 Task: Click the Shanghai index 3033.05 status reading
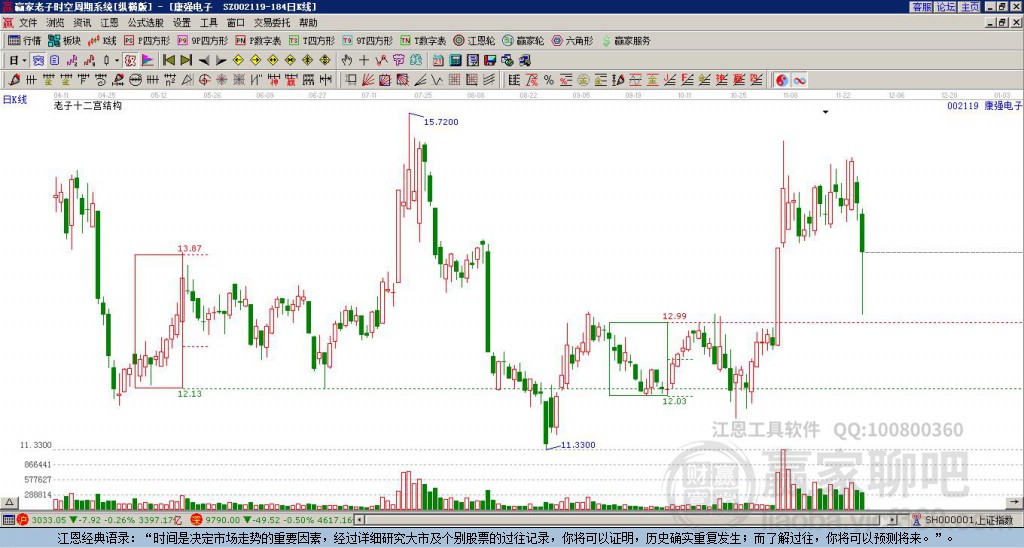point(49,520)
